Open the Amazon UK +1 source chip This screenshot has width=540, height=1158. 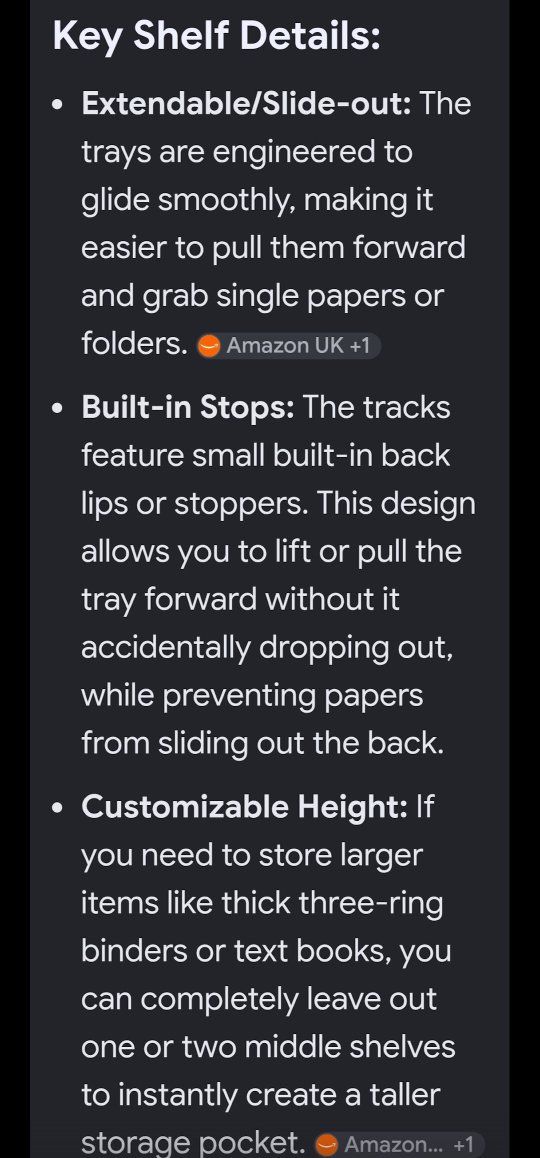(x=288, y=345)
